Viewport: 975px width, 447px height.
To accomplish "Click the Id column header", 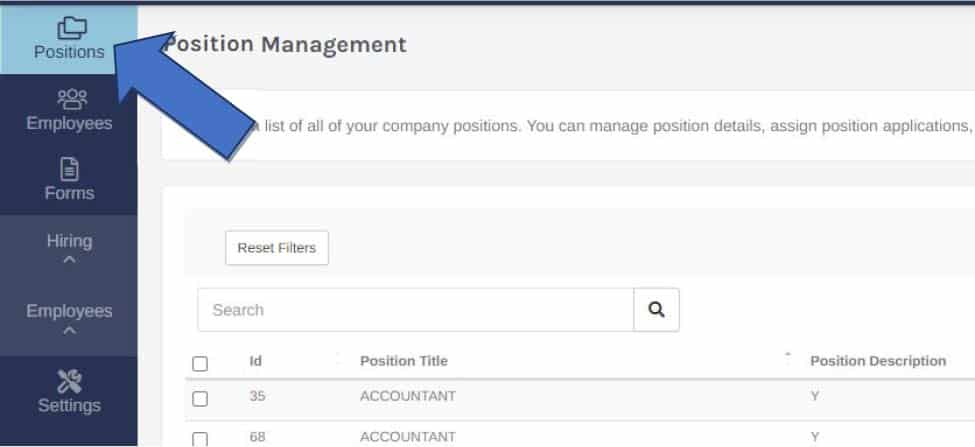I will coord(256,361).
